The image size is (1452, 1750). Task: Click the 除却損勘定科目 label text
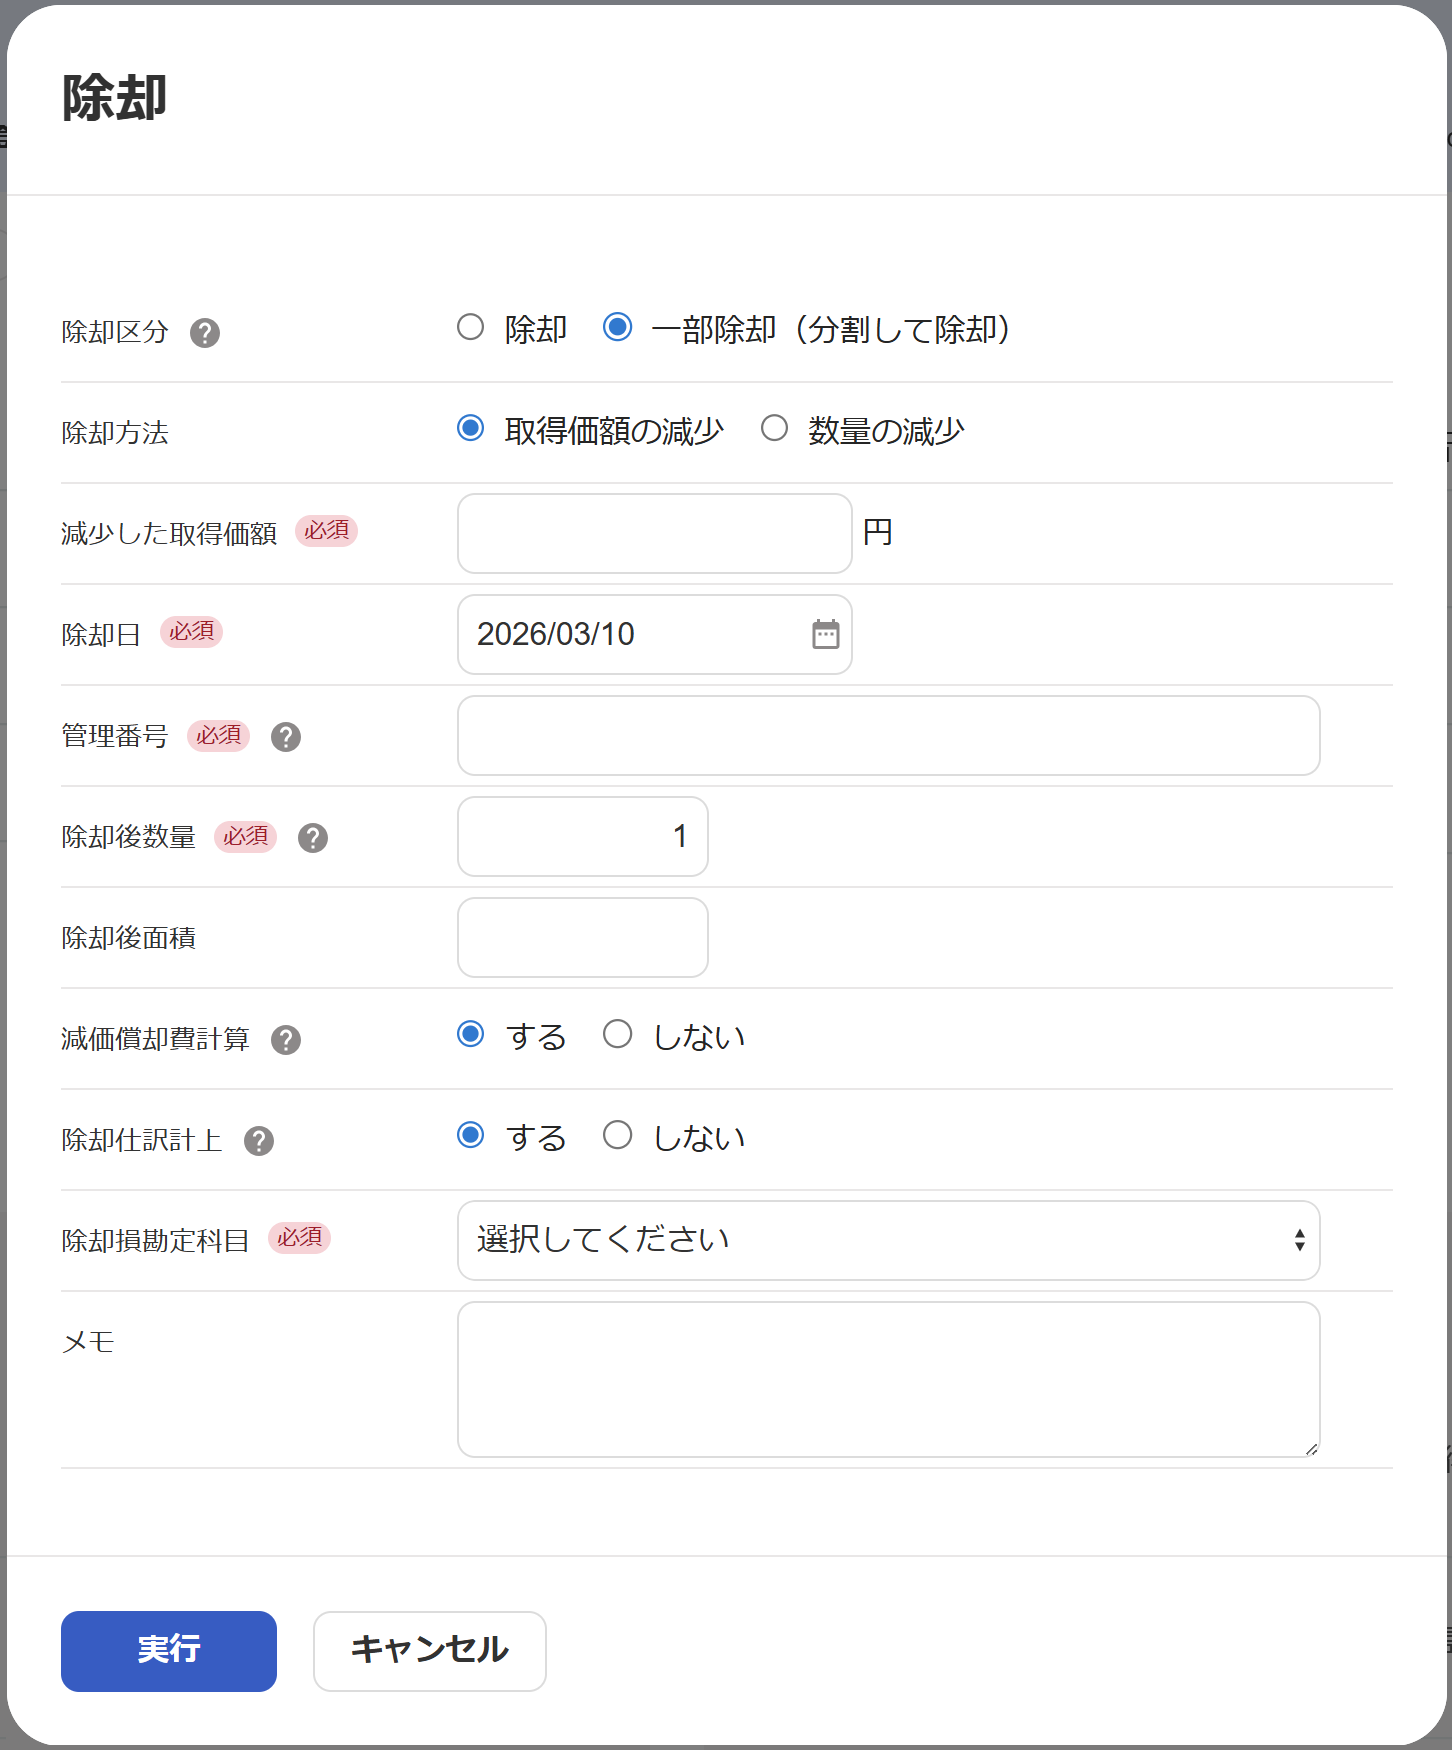tap(155, 1240)
